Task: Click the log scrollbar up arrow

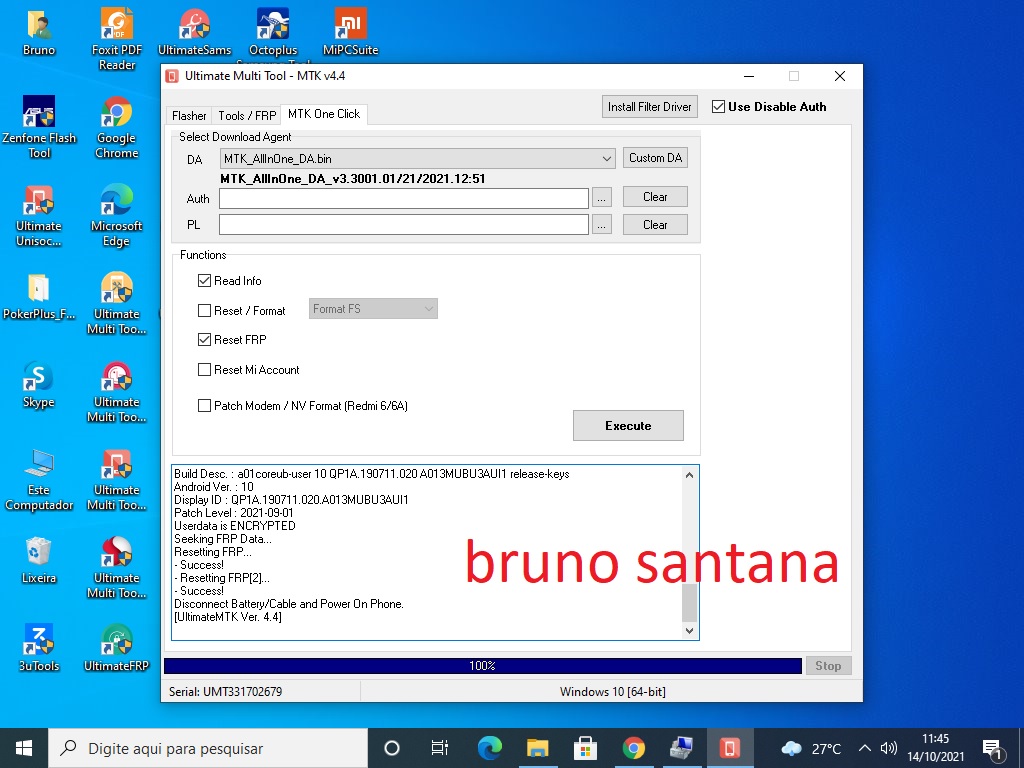Action: click(690, 475)
